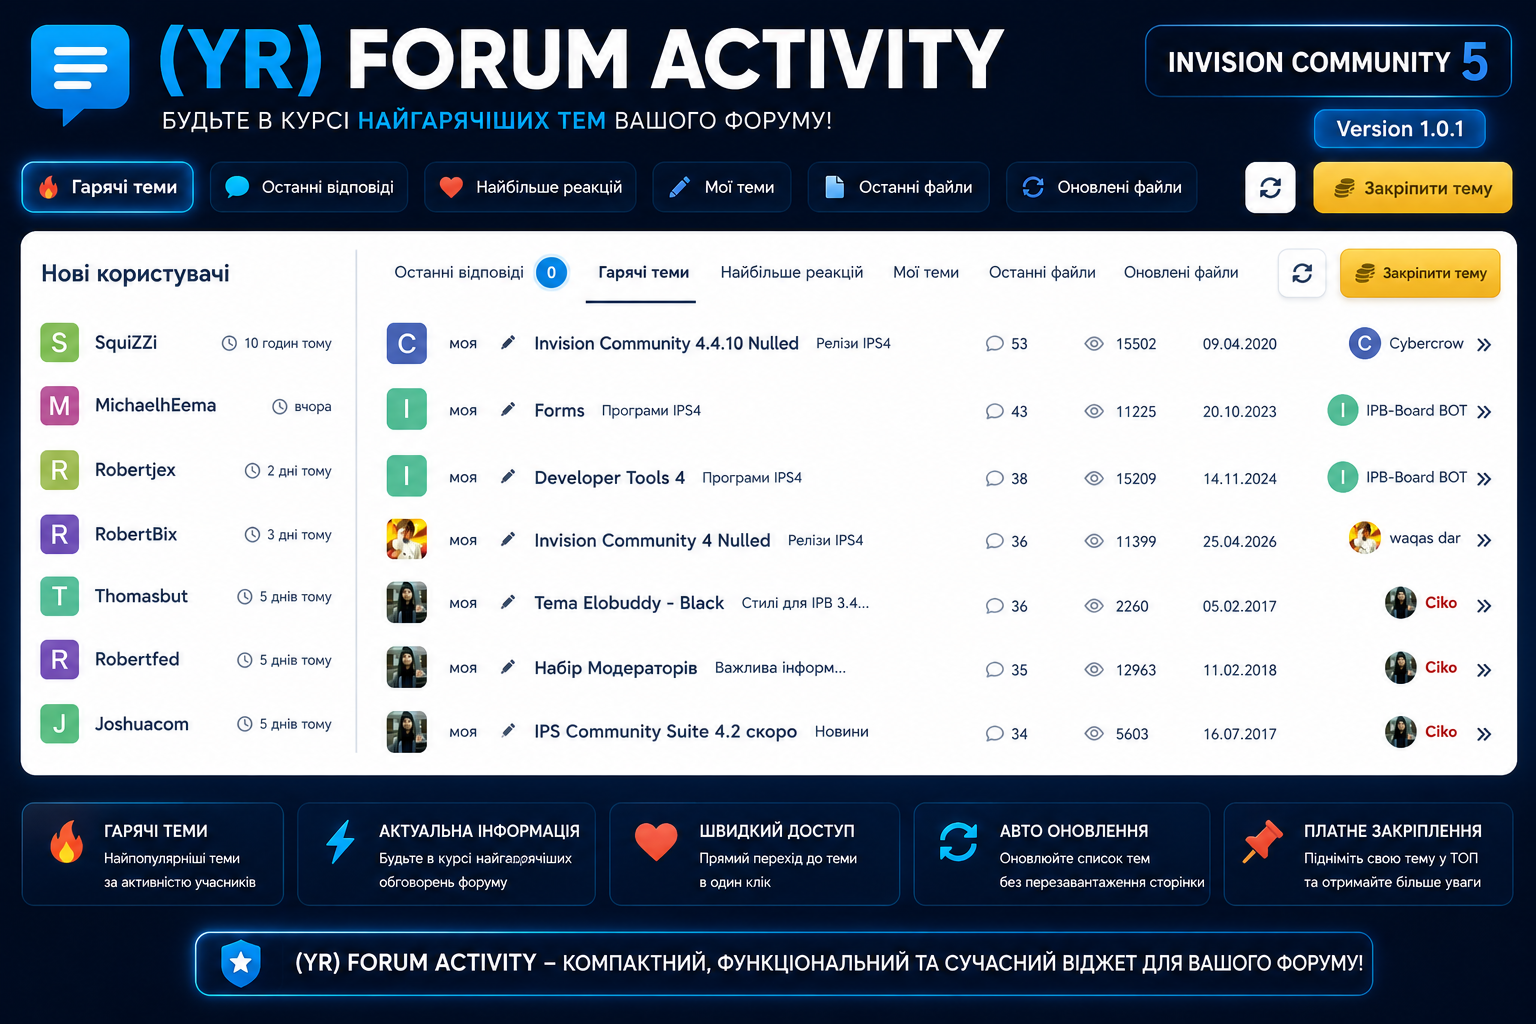The width and height of the screenshot is (1536, 1024).
Task: Click double chevron in IPS Community Suite row
Action: click(x=1484, y=734)
